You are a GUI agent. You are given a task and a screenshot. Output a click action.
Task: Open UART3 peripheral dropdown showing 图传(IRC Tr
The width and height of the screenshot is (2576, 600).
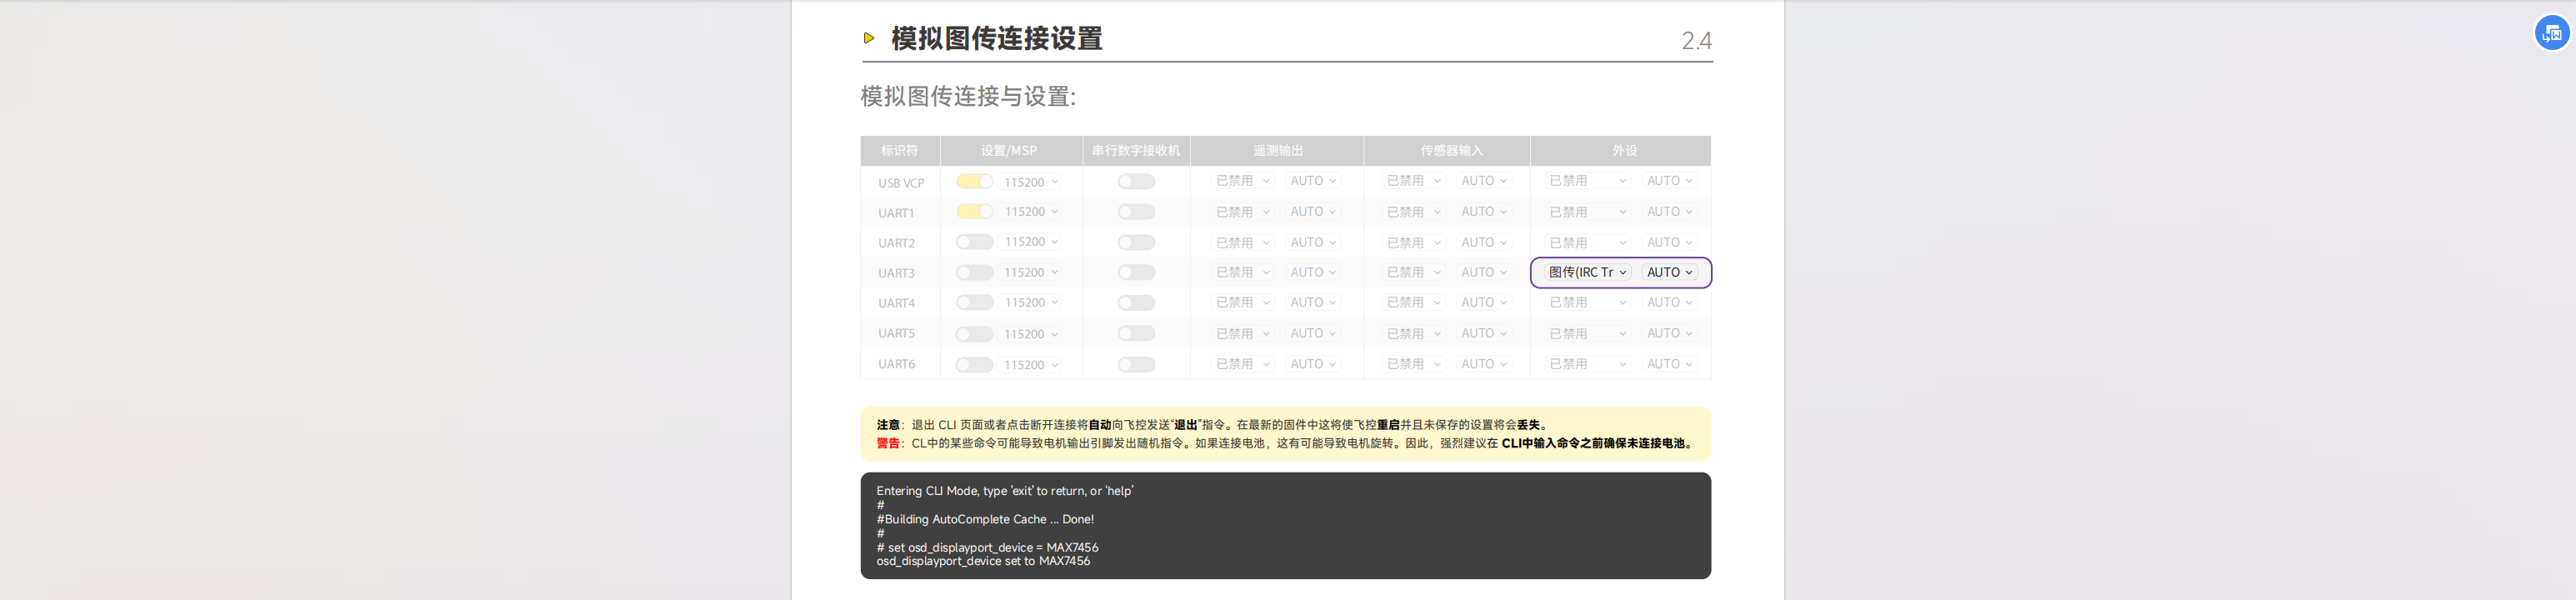[x=1587, y=273]
